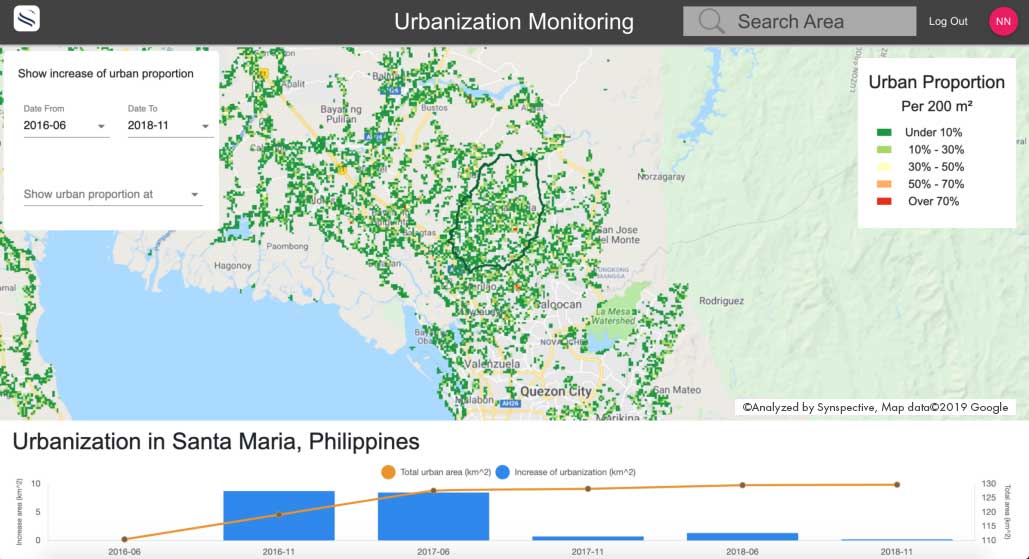Click the Under 10% legend swatch
1029x559 pixels.
(x=884, y=133)
